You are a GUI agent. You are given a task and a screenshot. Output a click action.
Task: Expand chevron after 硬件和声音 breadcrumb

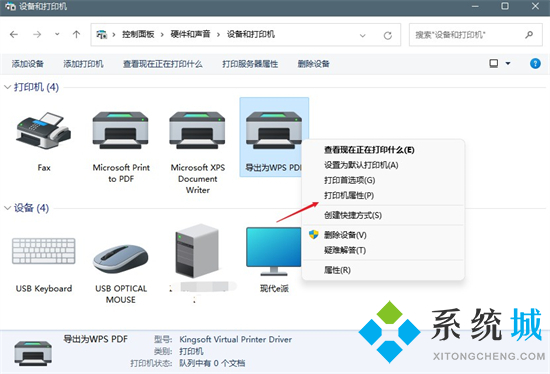click(x=218, y=34)
